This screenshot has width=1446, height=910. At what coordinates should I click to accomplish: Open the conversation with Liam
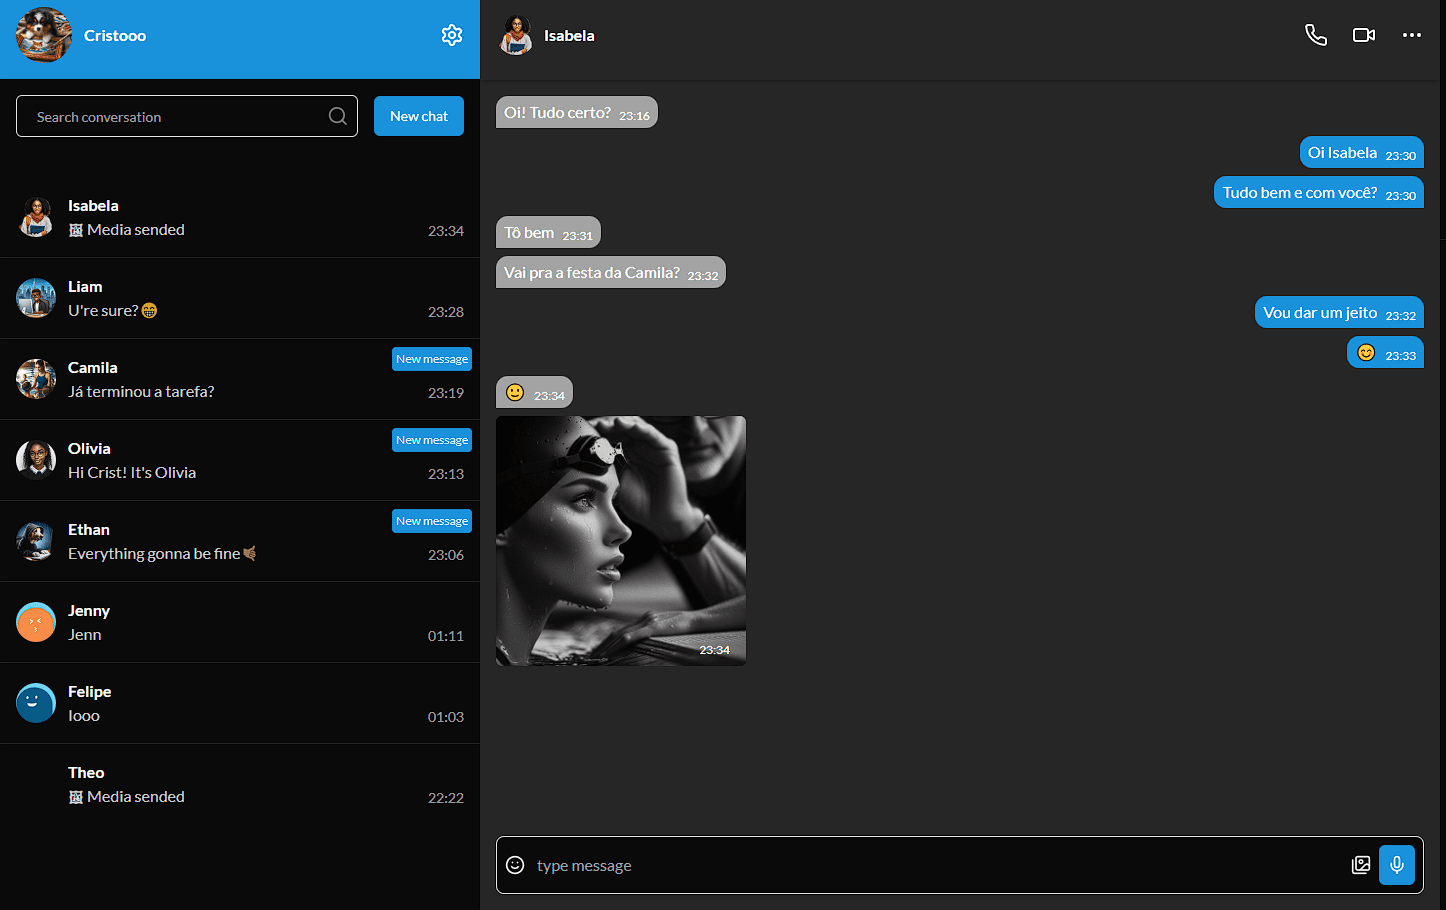pyautogui.click(x=240, y=298)
